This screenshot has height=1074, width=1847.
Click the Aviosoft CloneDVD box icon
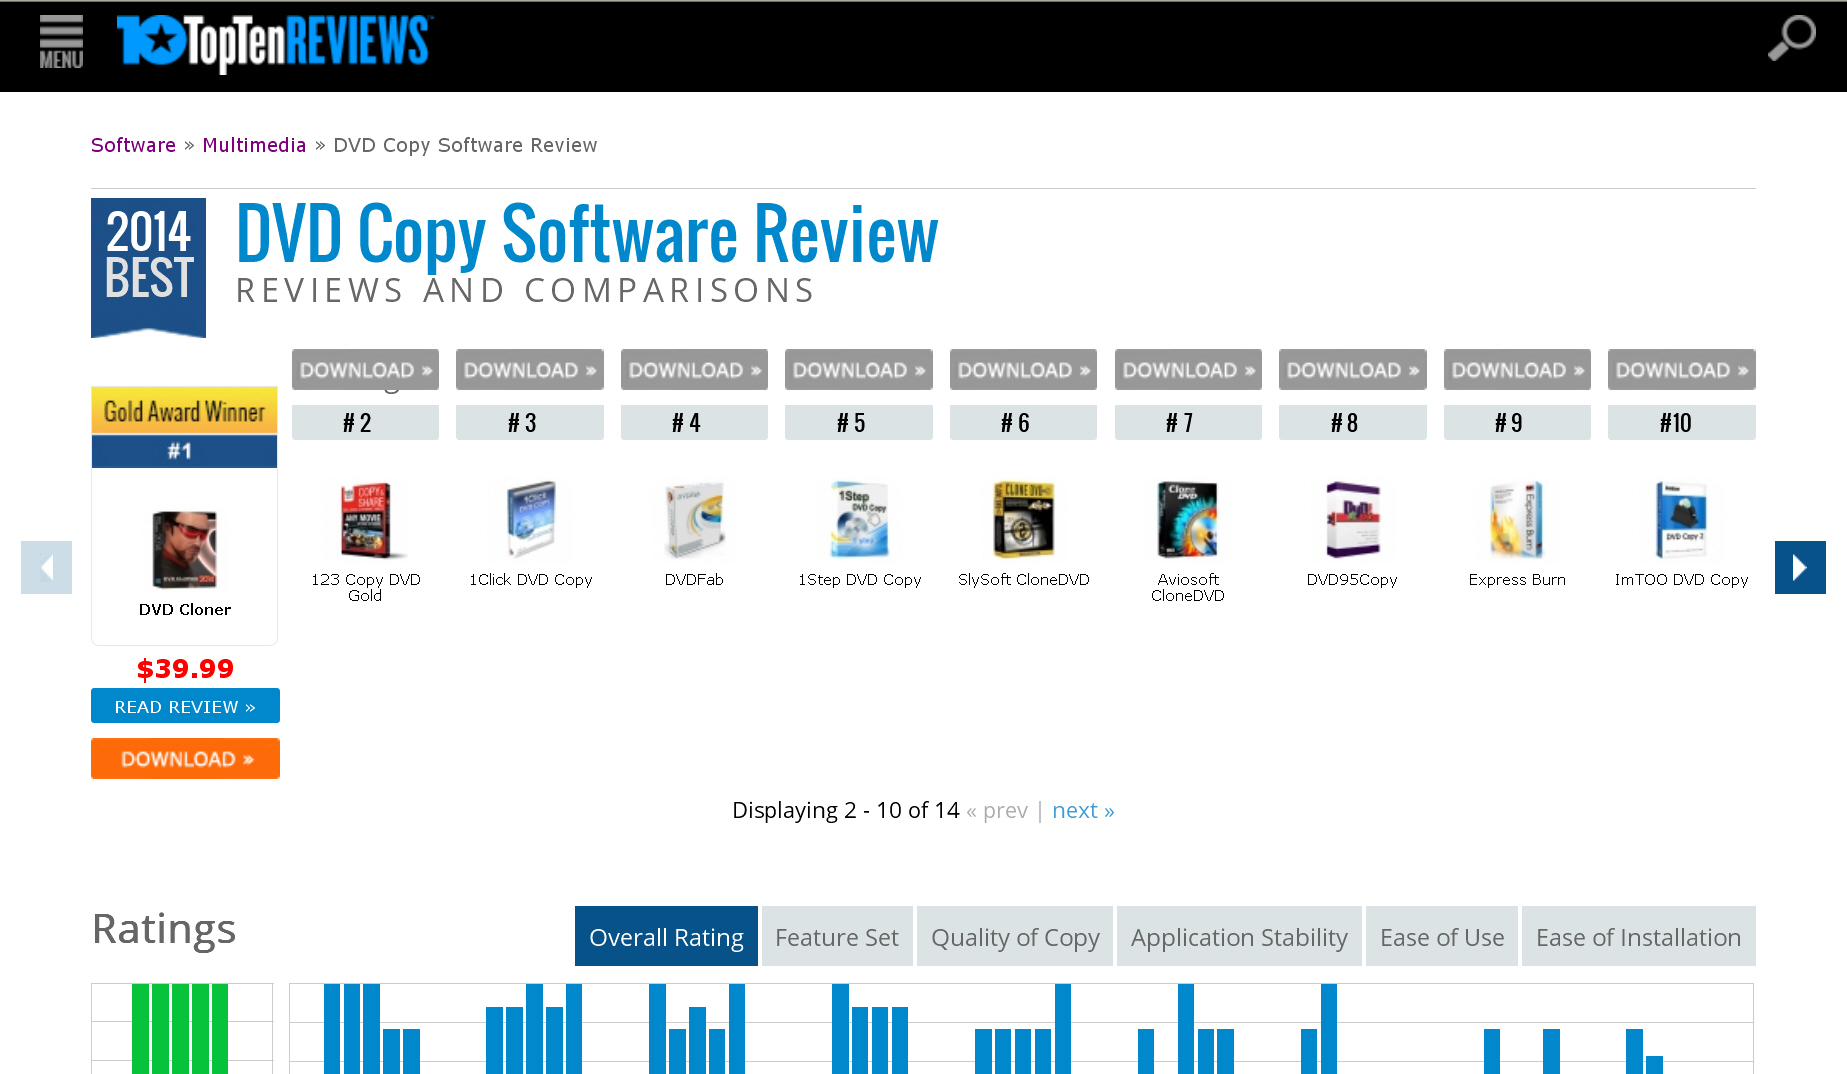1188,520
